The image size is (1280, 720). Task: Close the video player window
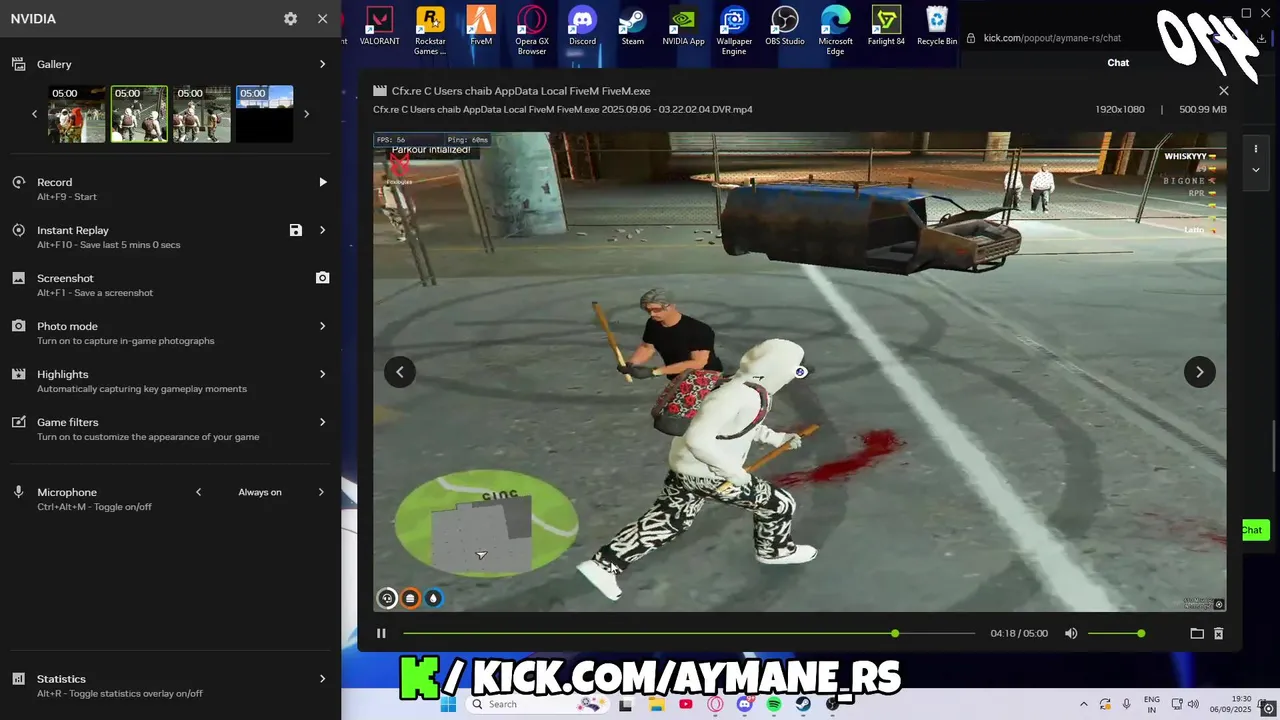[x=1223, y=91]
